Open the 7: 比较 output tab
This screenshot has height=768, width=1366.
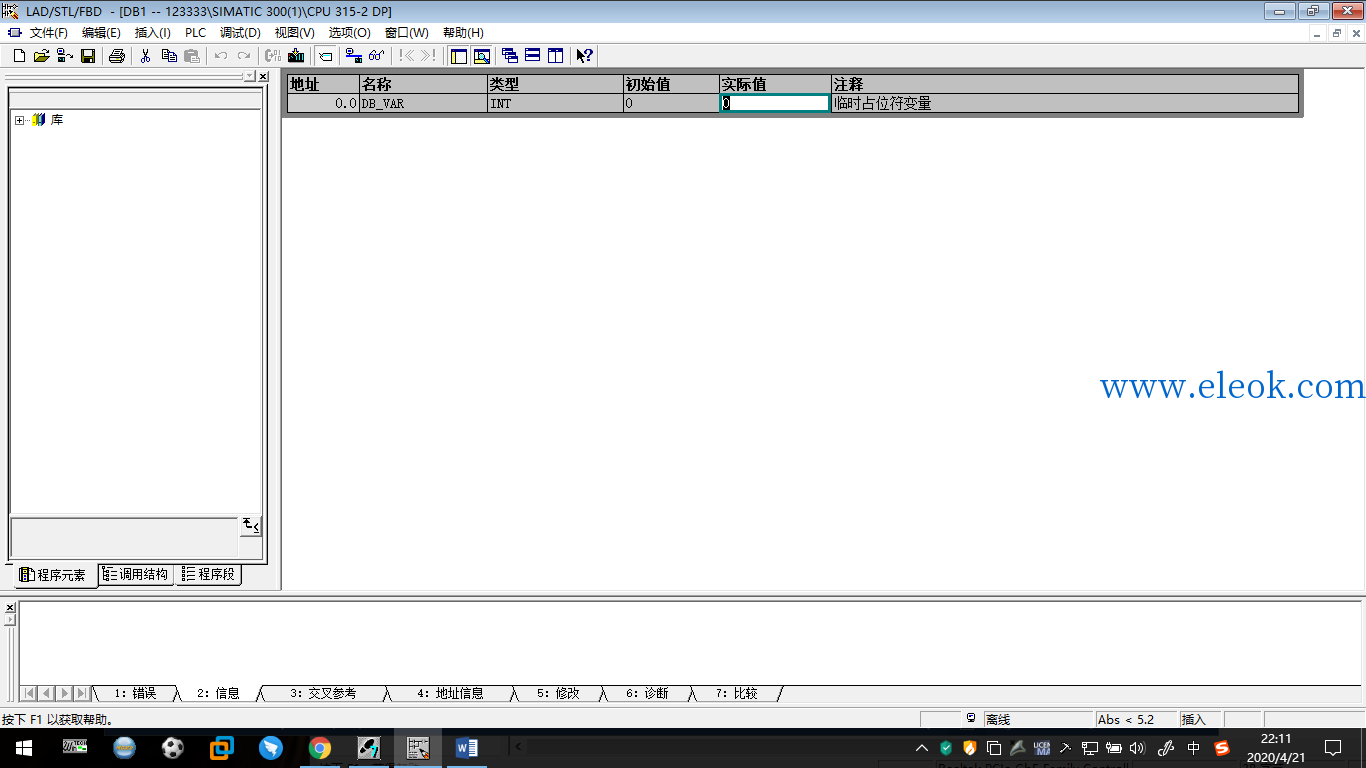click(x=737, y=693)
